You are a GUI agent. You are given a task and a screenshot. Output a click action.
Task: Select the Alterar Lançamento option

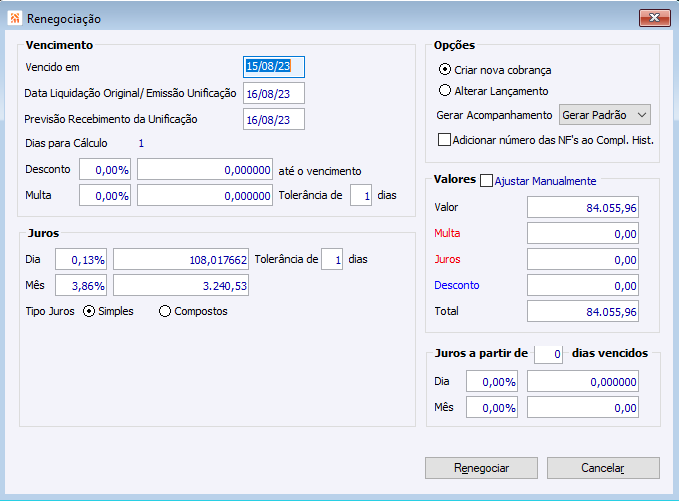pos(445,91)
